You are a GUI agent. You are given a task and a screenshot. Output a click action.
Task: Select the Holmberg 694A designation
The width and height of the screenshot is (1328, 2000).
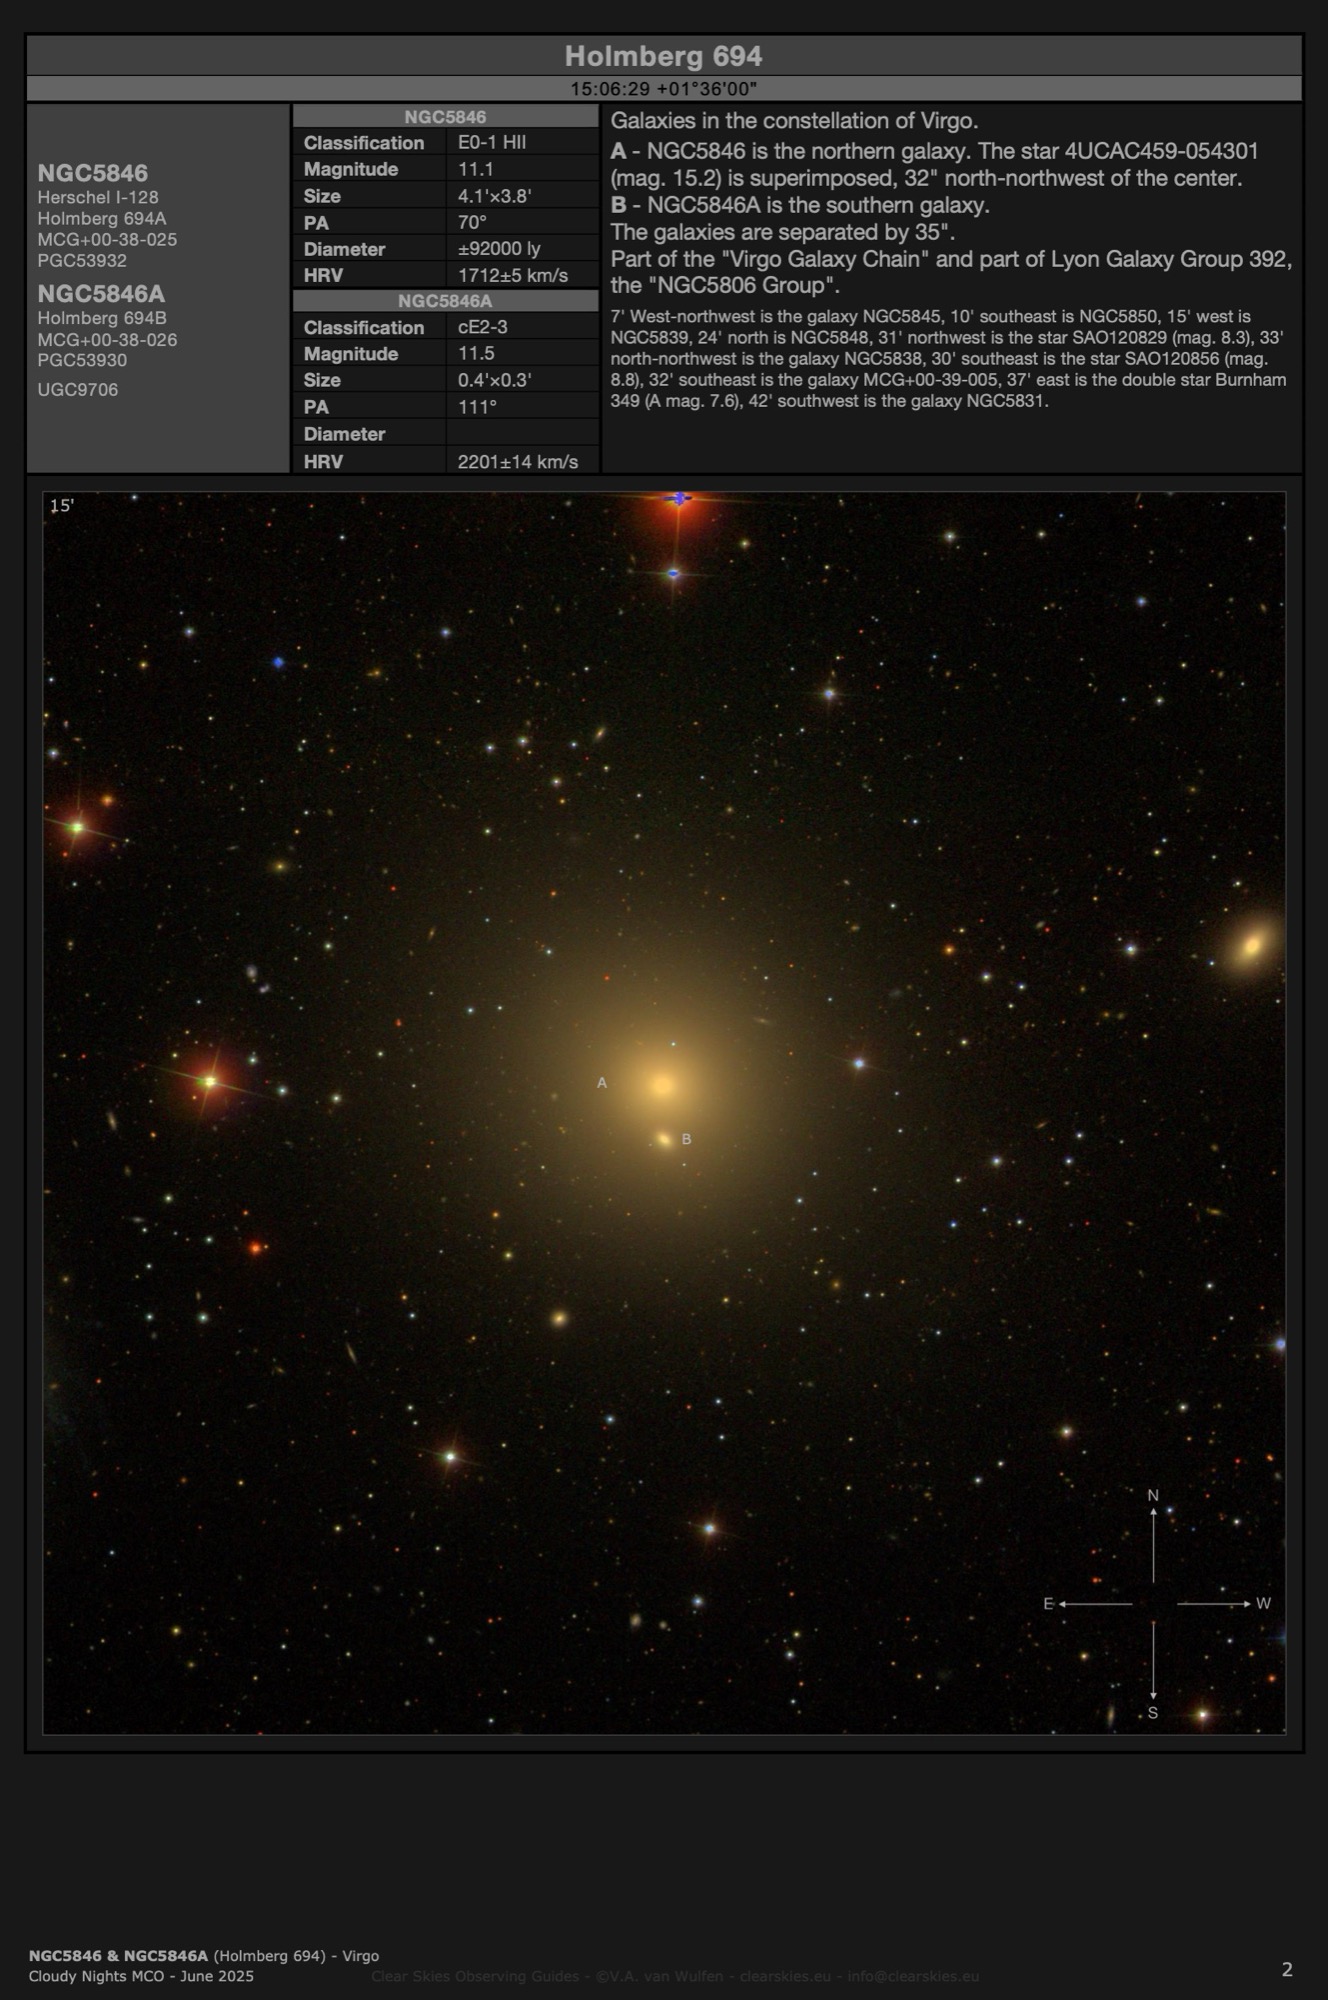coord(102,219)
